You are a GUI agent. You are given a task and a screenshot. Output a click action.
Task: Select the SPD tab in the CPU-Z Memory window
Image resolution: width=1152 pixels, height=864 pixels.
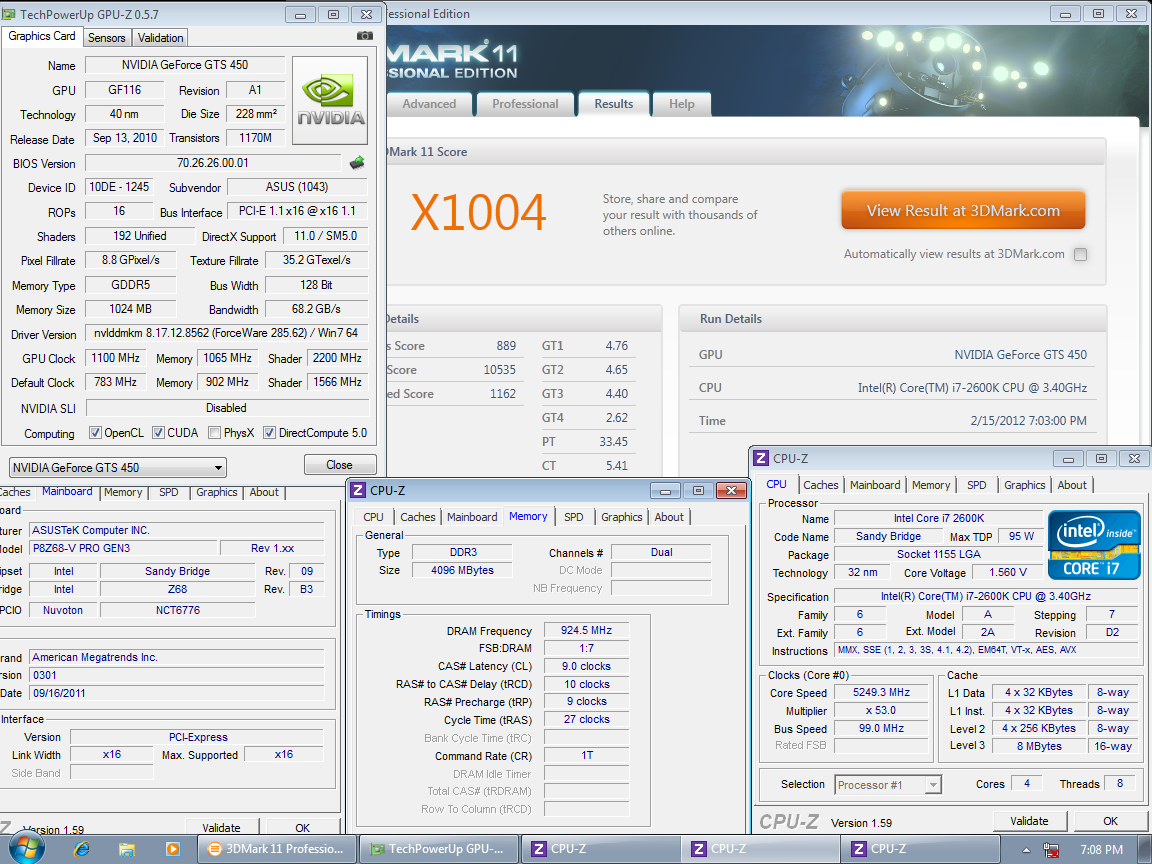[574, 517]
